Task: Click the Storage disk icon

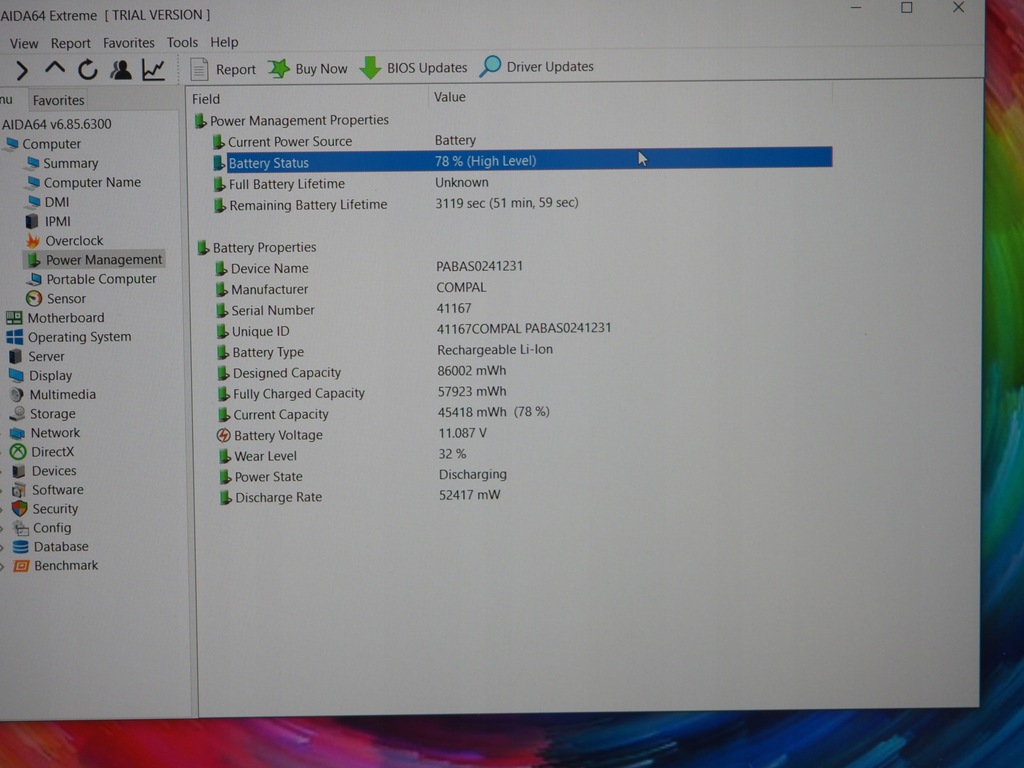Action: click(18, 413)
